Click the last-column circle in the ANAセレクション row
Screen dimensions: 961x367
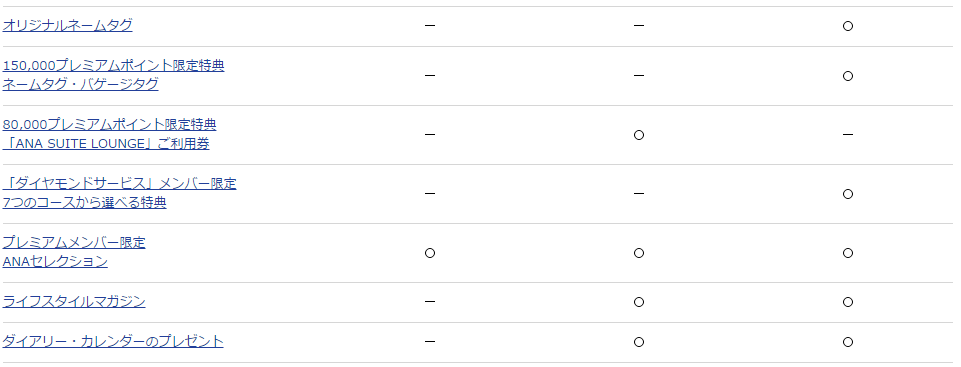click(x=848, y=253)
